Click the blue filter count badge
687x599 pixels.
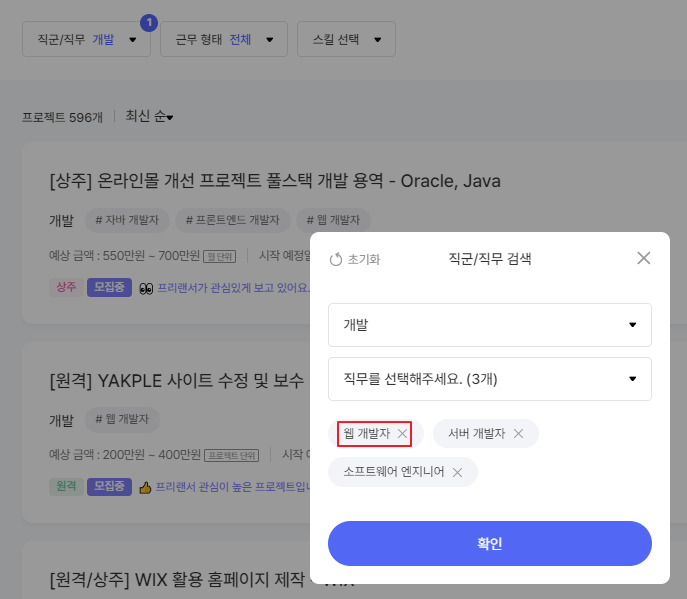(x=149, y=22)
